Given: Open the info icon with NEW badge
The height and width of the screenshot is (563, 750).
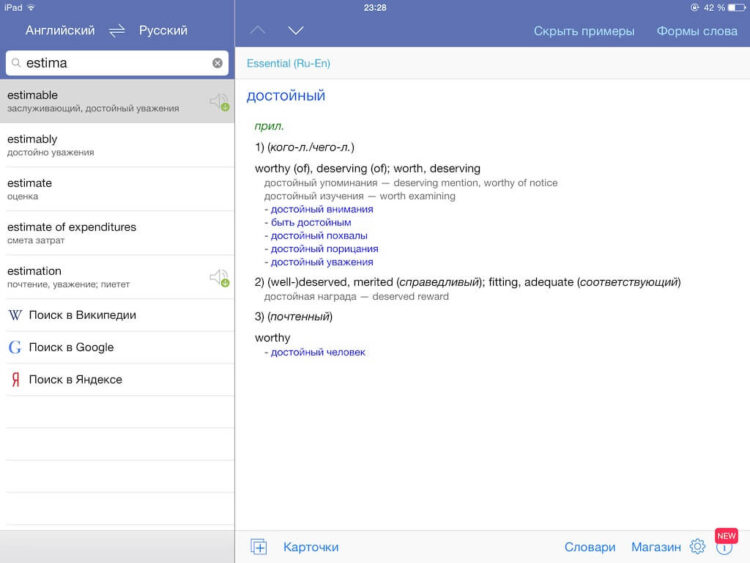Looking at the screenshot, I should (725, 547).
